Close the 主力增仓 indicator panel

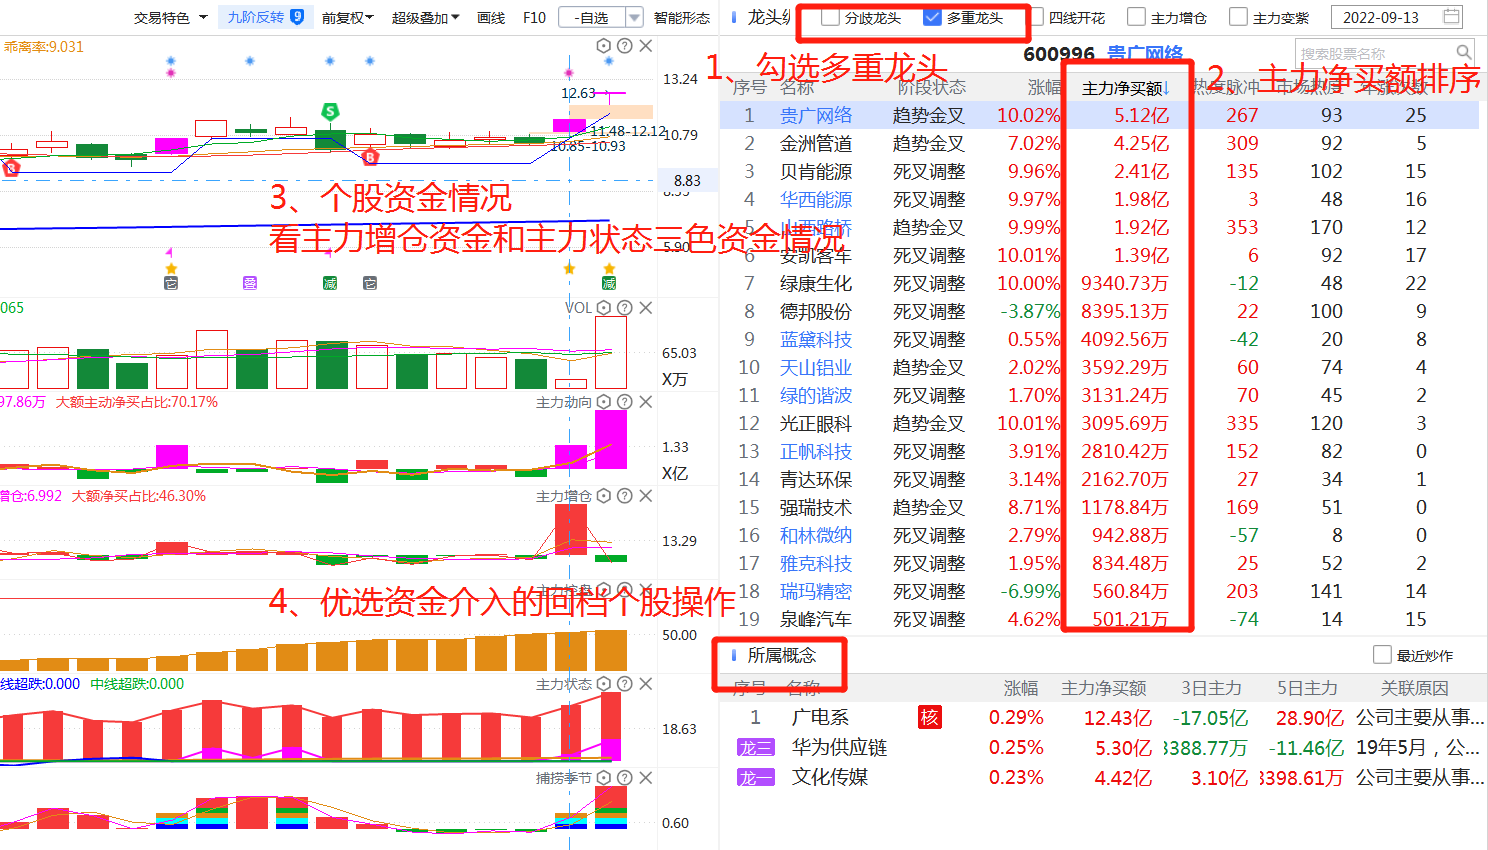[646, 496]
